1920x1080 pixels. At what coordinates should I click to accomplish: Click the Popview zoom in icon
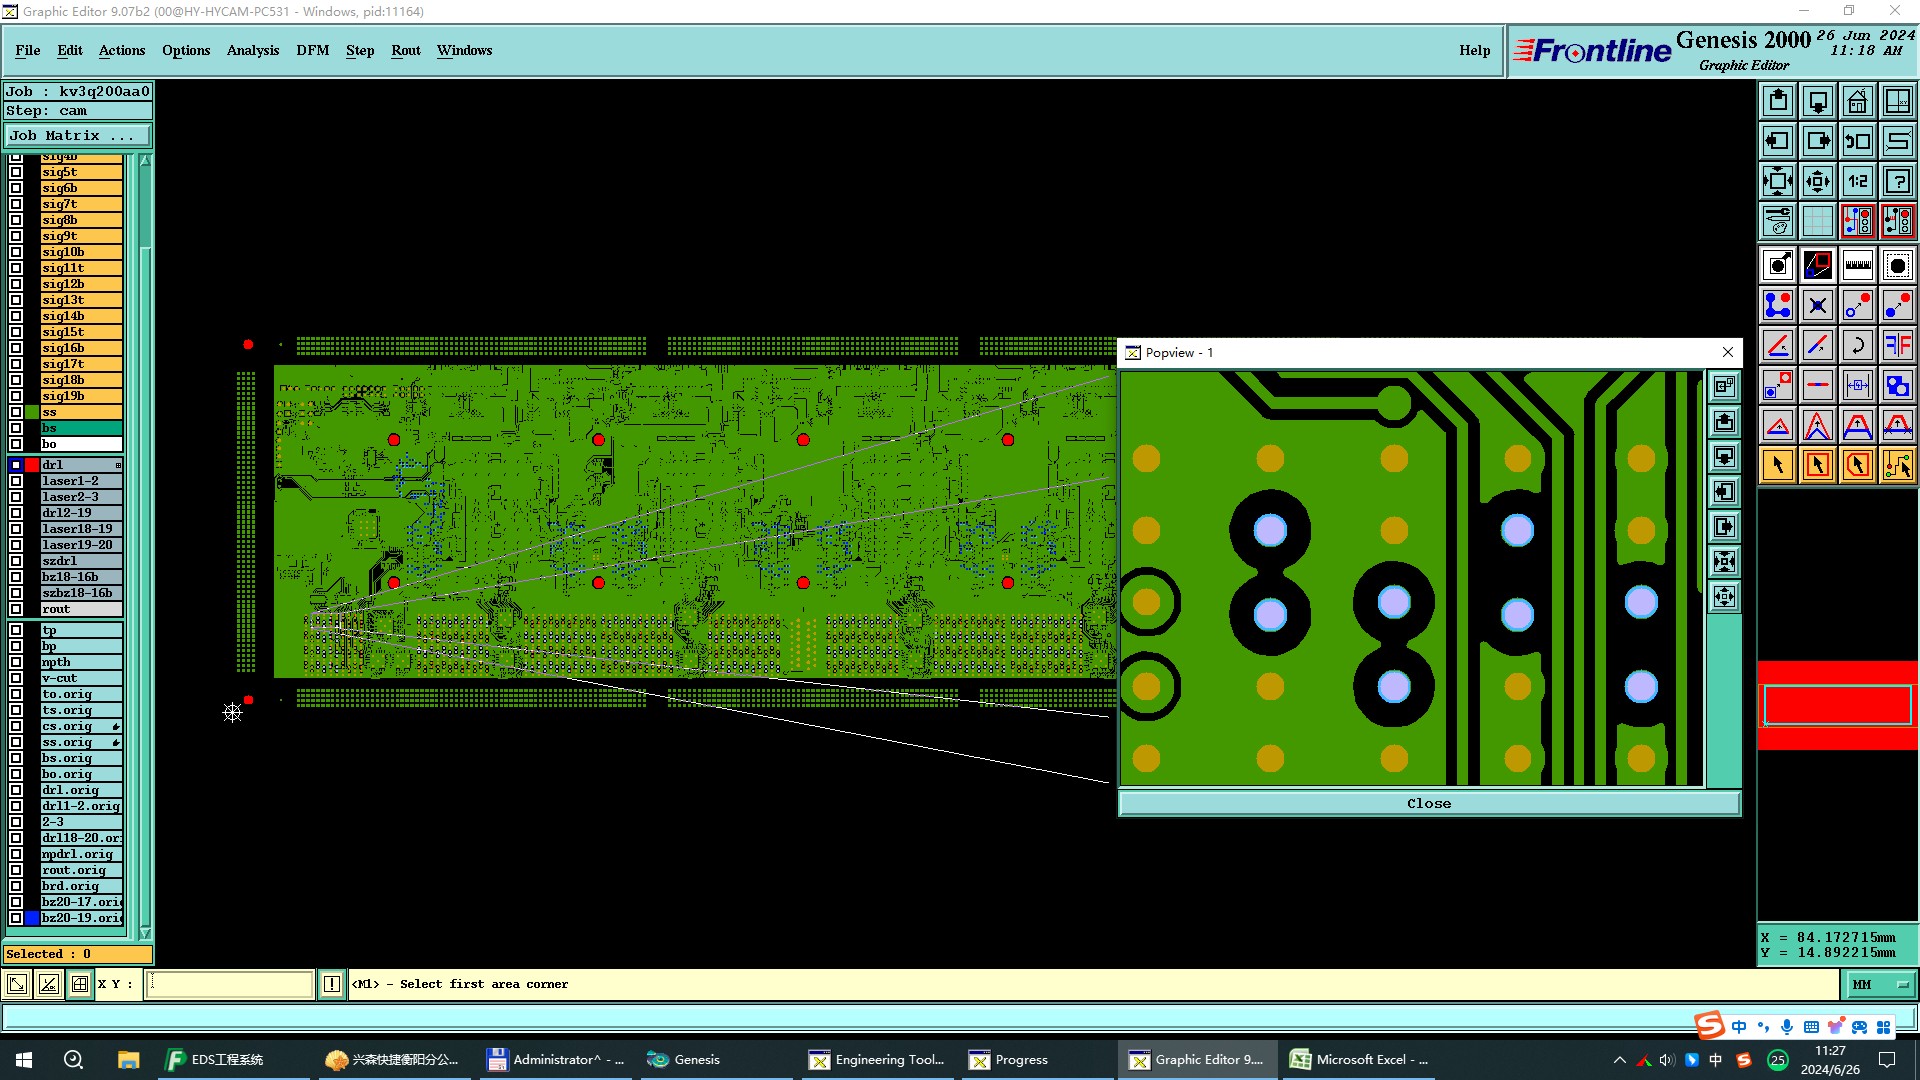pos(1724,562)
